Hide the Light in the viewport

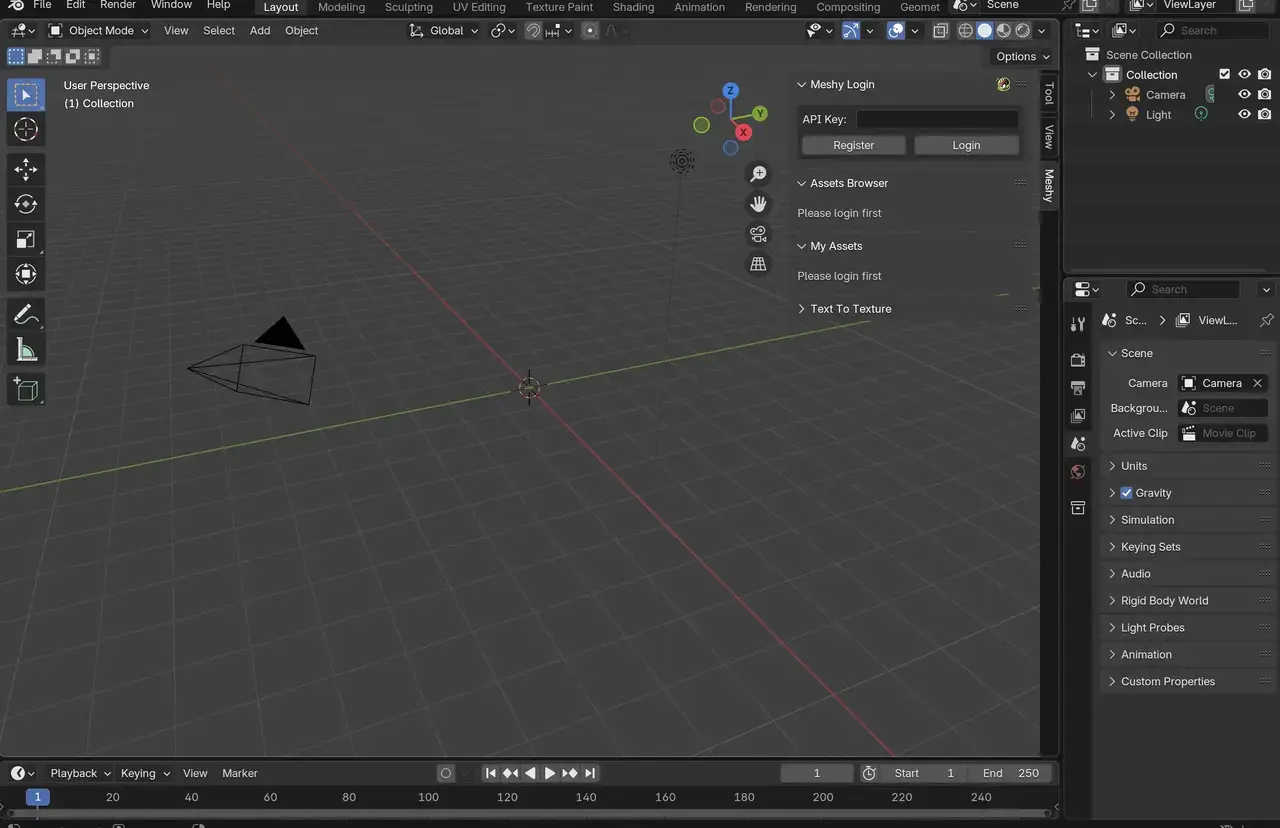click(x=1243, y=114)
